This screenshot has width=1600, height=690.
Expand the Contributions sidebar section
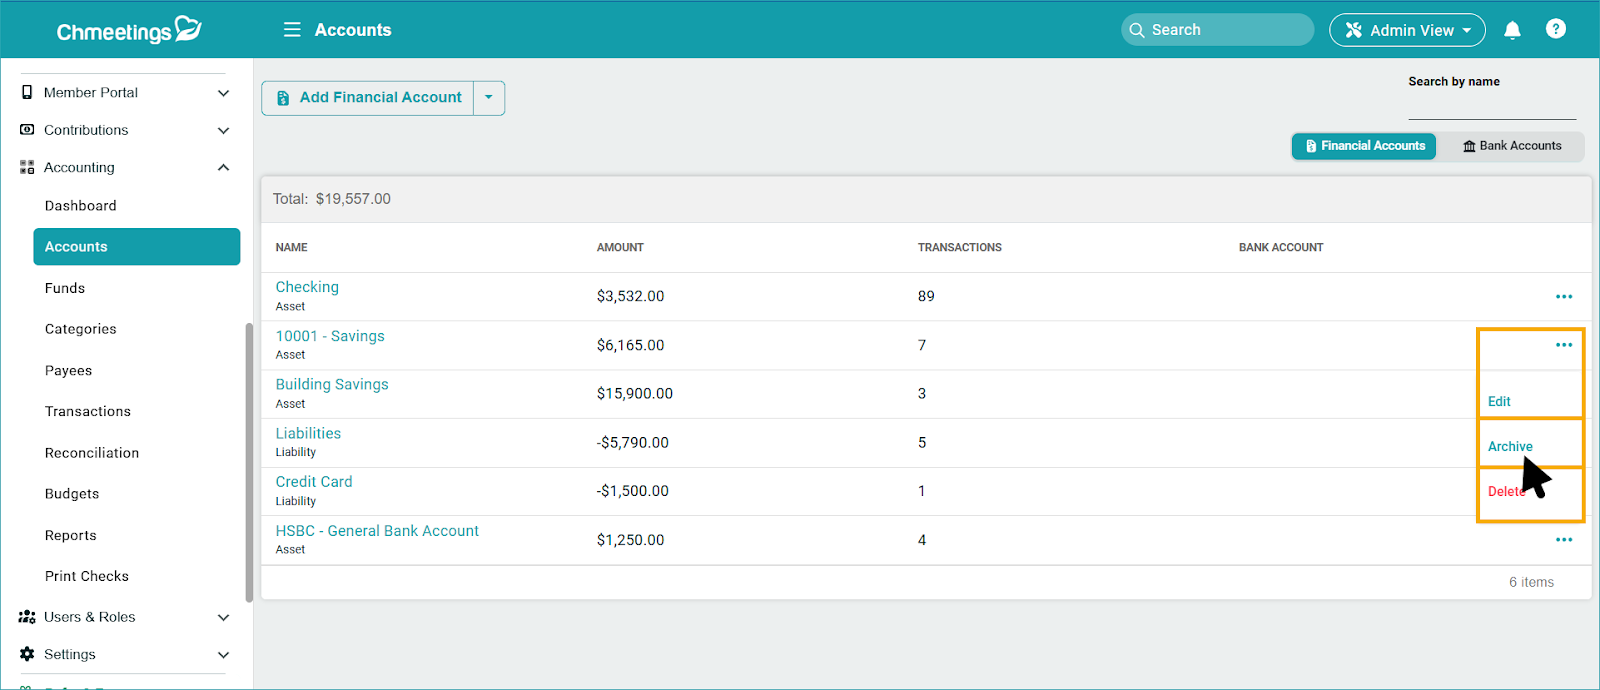(223, 130)
